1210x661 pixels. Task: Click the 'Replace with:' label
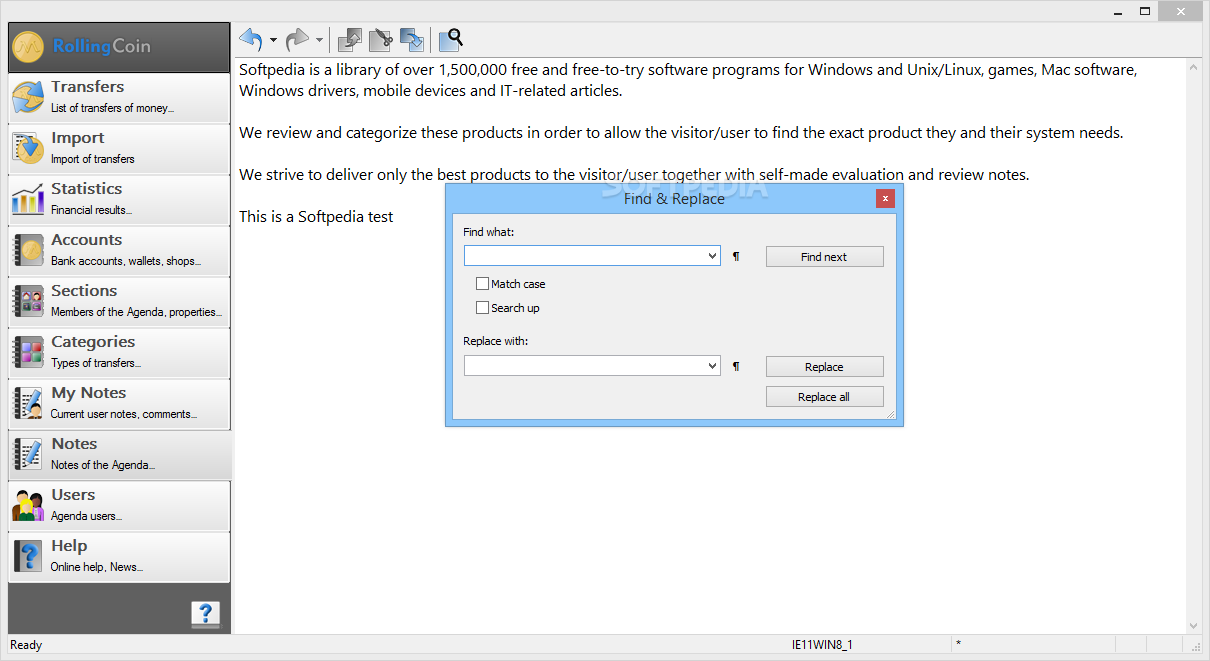[496, 341]
